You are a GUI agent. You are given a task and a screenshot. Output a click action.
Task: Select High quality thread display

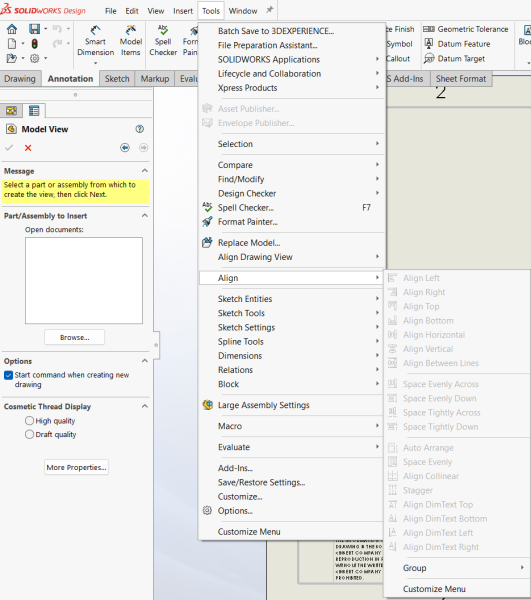[29, 421]
